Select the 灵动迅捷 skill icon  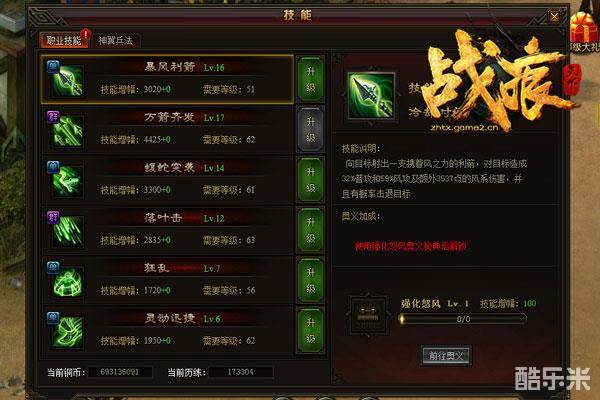pos(68,332)
